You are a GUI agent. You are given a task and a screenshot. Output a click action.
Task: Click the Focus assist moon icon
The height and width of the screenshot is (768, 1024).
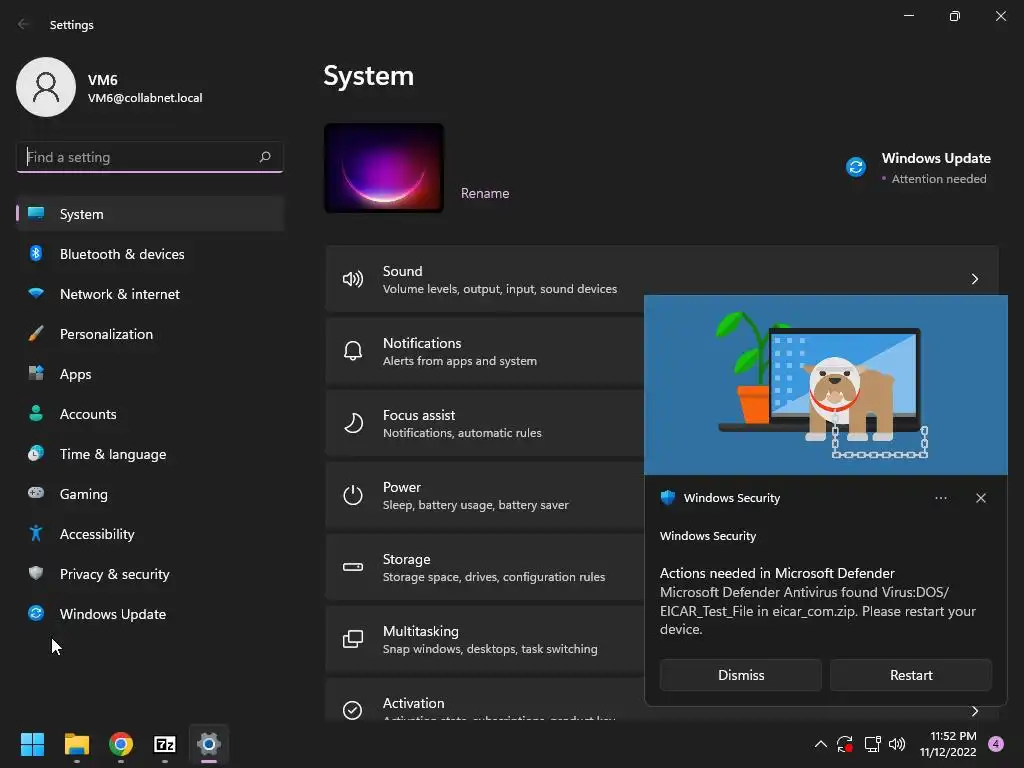point(353,423)
